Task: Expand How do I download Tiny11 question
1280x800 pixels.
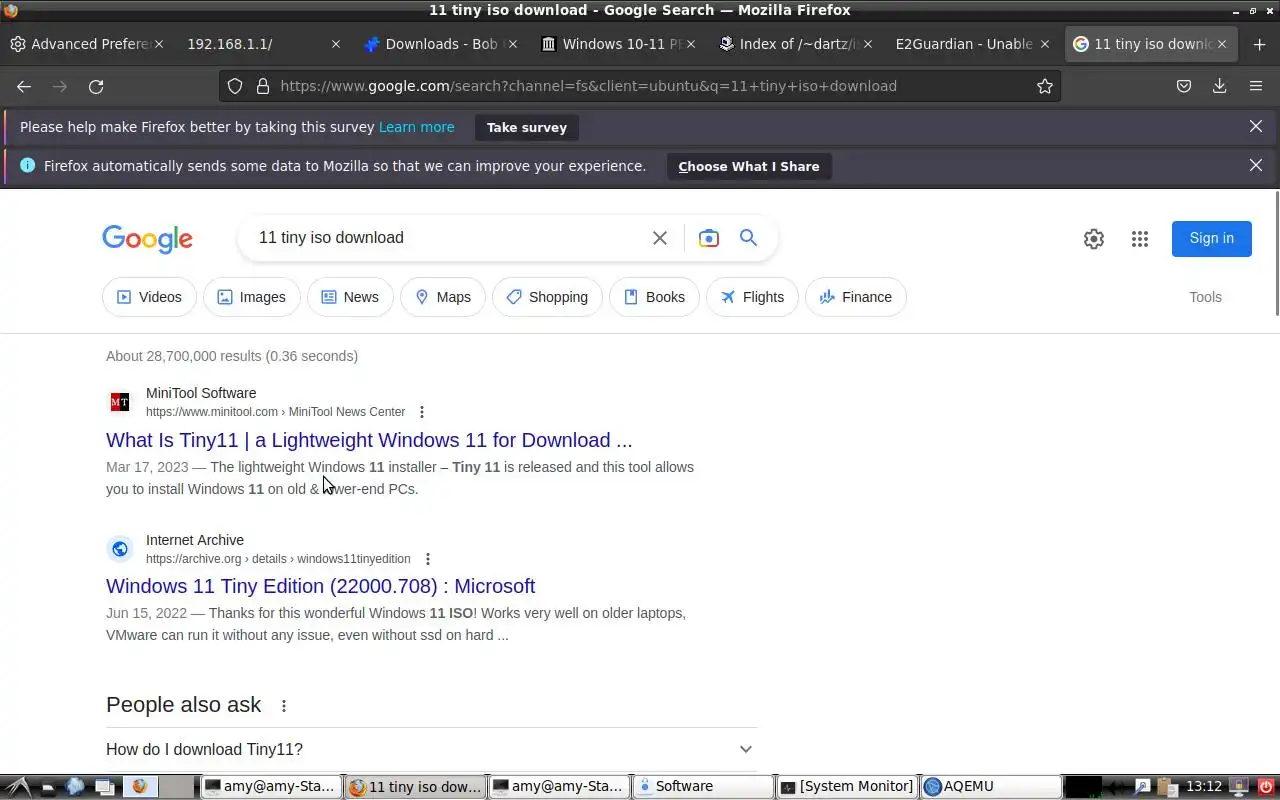Action: 431,749
